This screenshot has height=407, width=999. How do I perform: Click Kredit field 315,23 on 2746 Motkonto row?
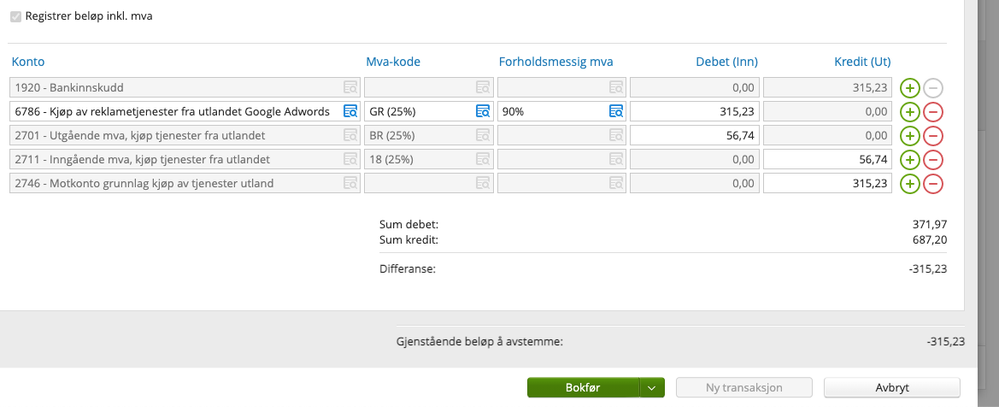tap(828, 183)
